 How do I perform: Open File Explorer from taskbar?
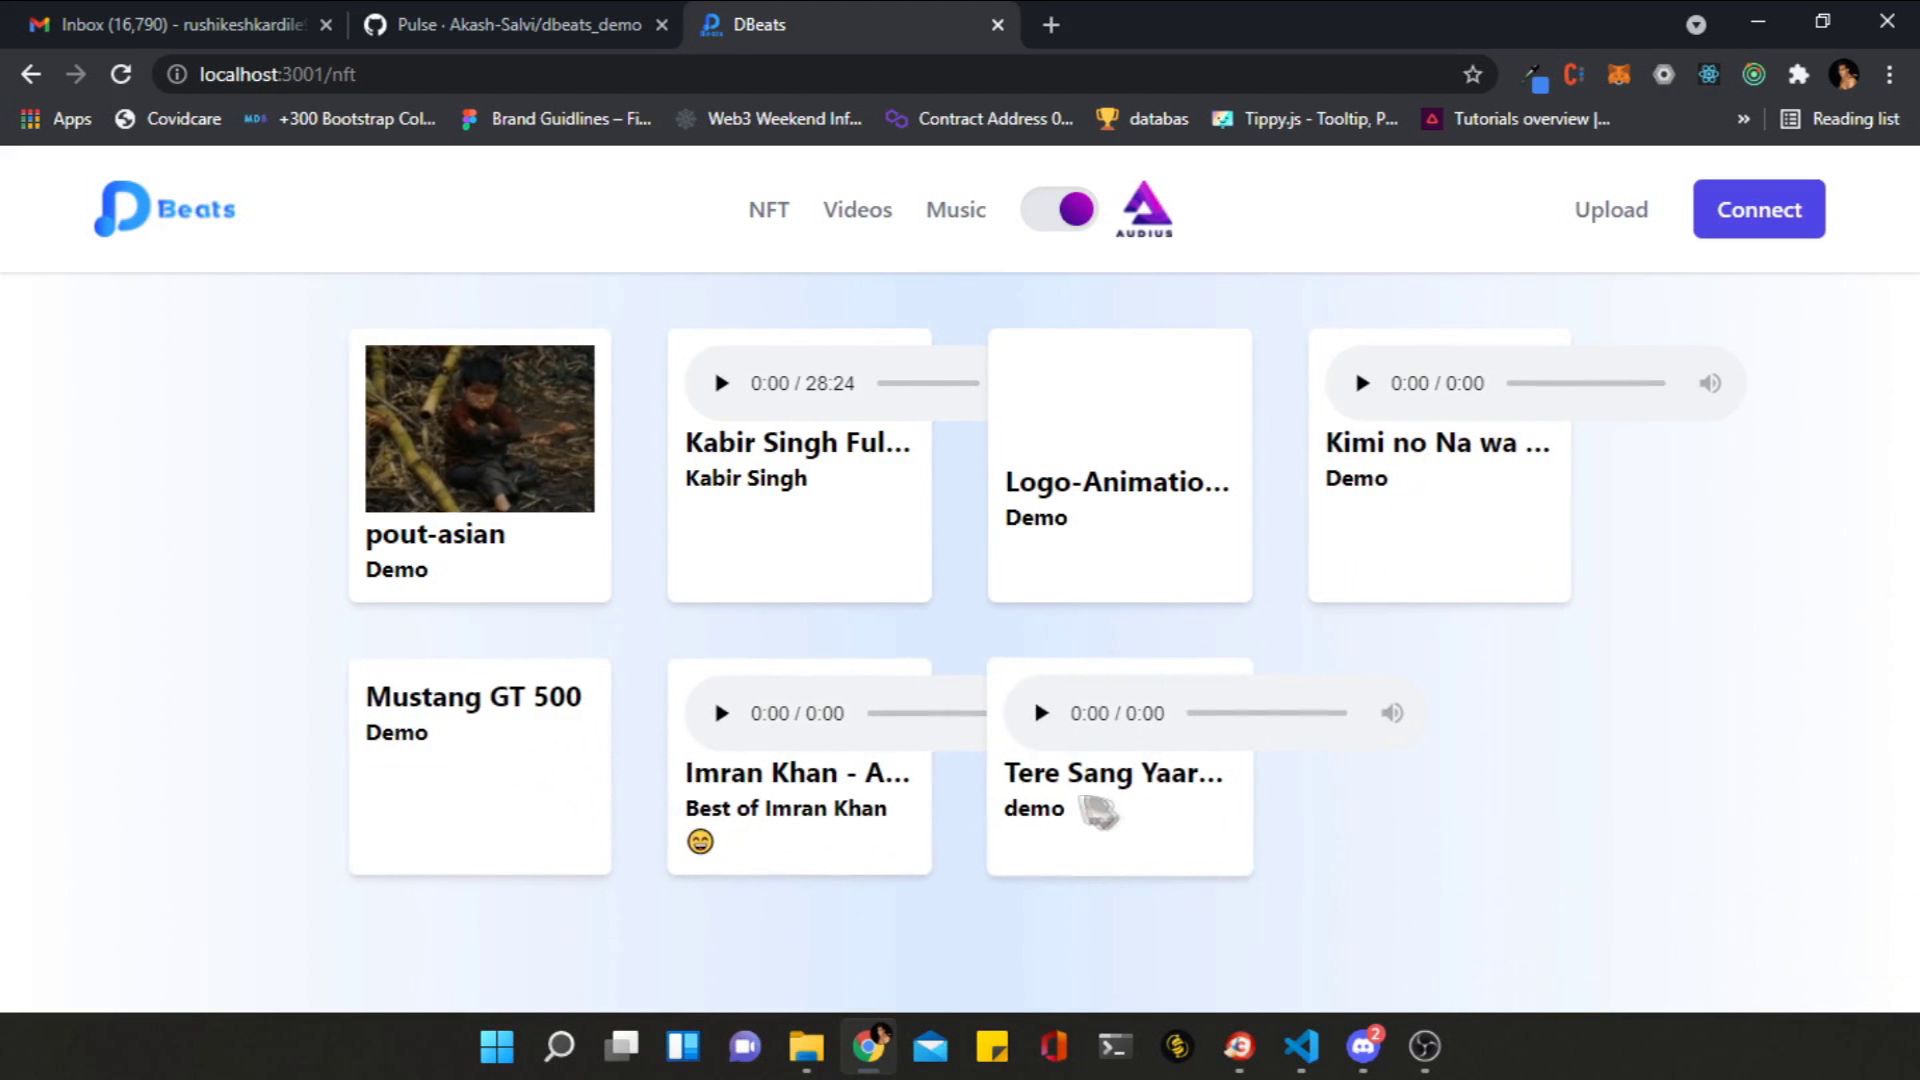[x=806, y=1046]
